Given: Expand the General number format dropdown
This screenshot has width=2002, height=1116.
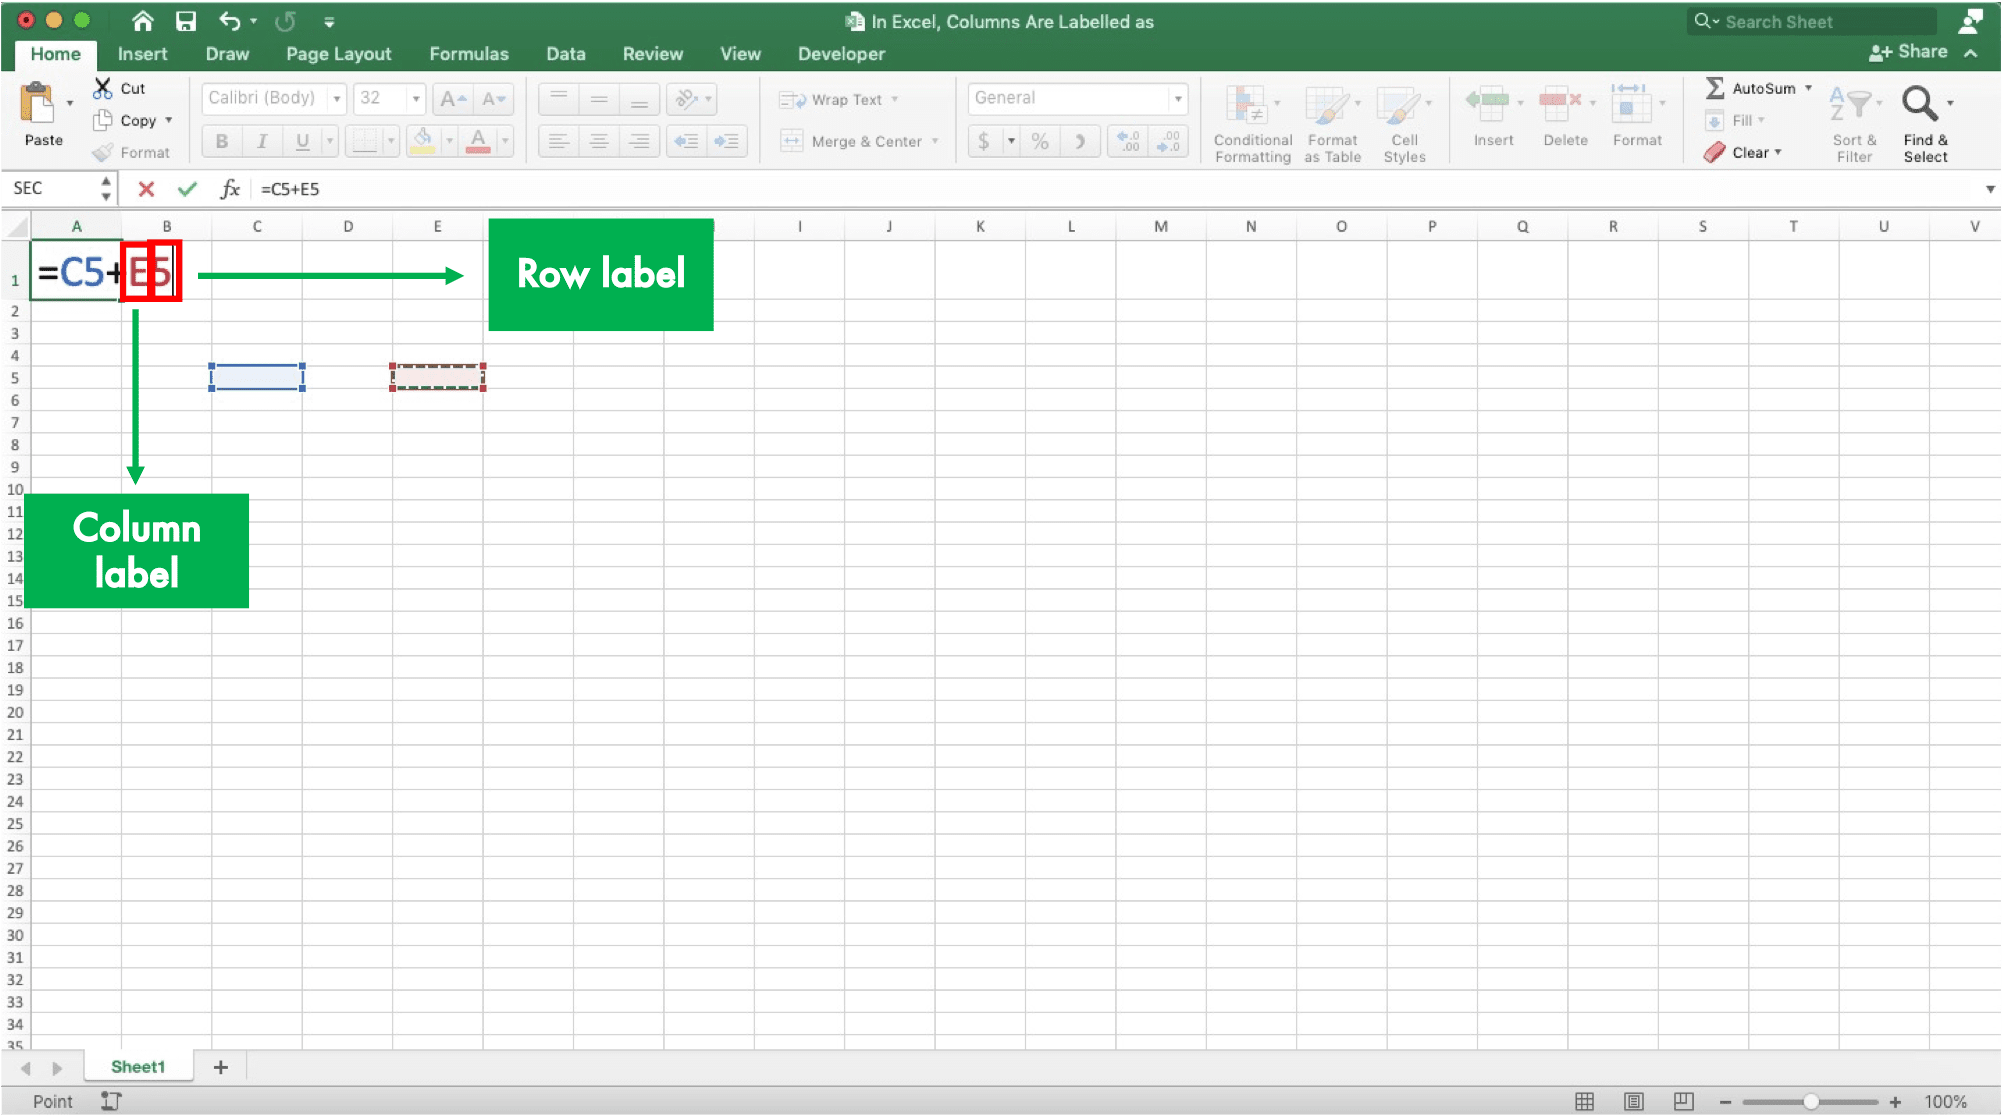Looking at the screenshot, I should (1178, 98).
